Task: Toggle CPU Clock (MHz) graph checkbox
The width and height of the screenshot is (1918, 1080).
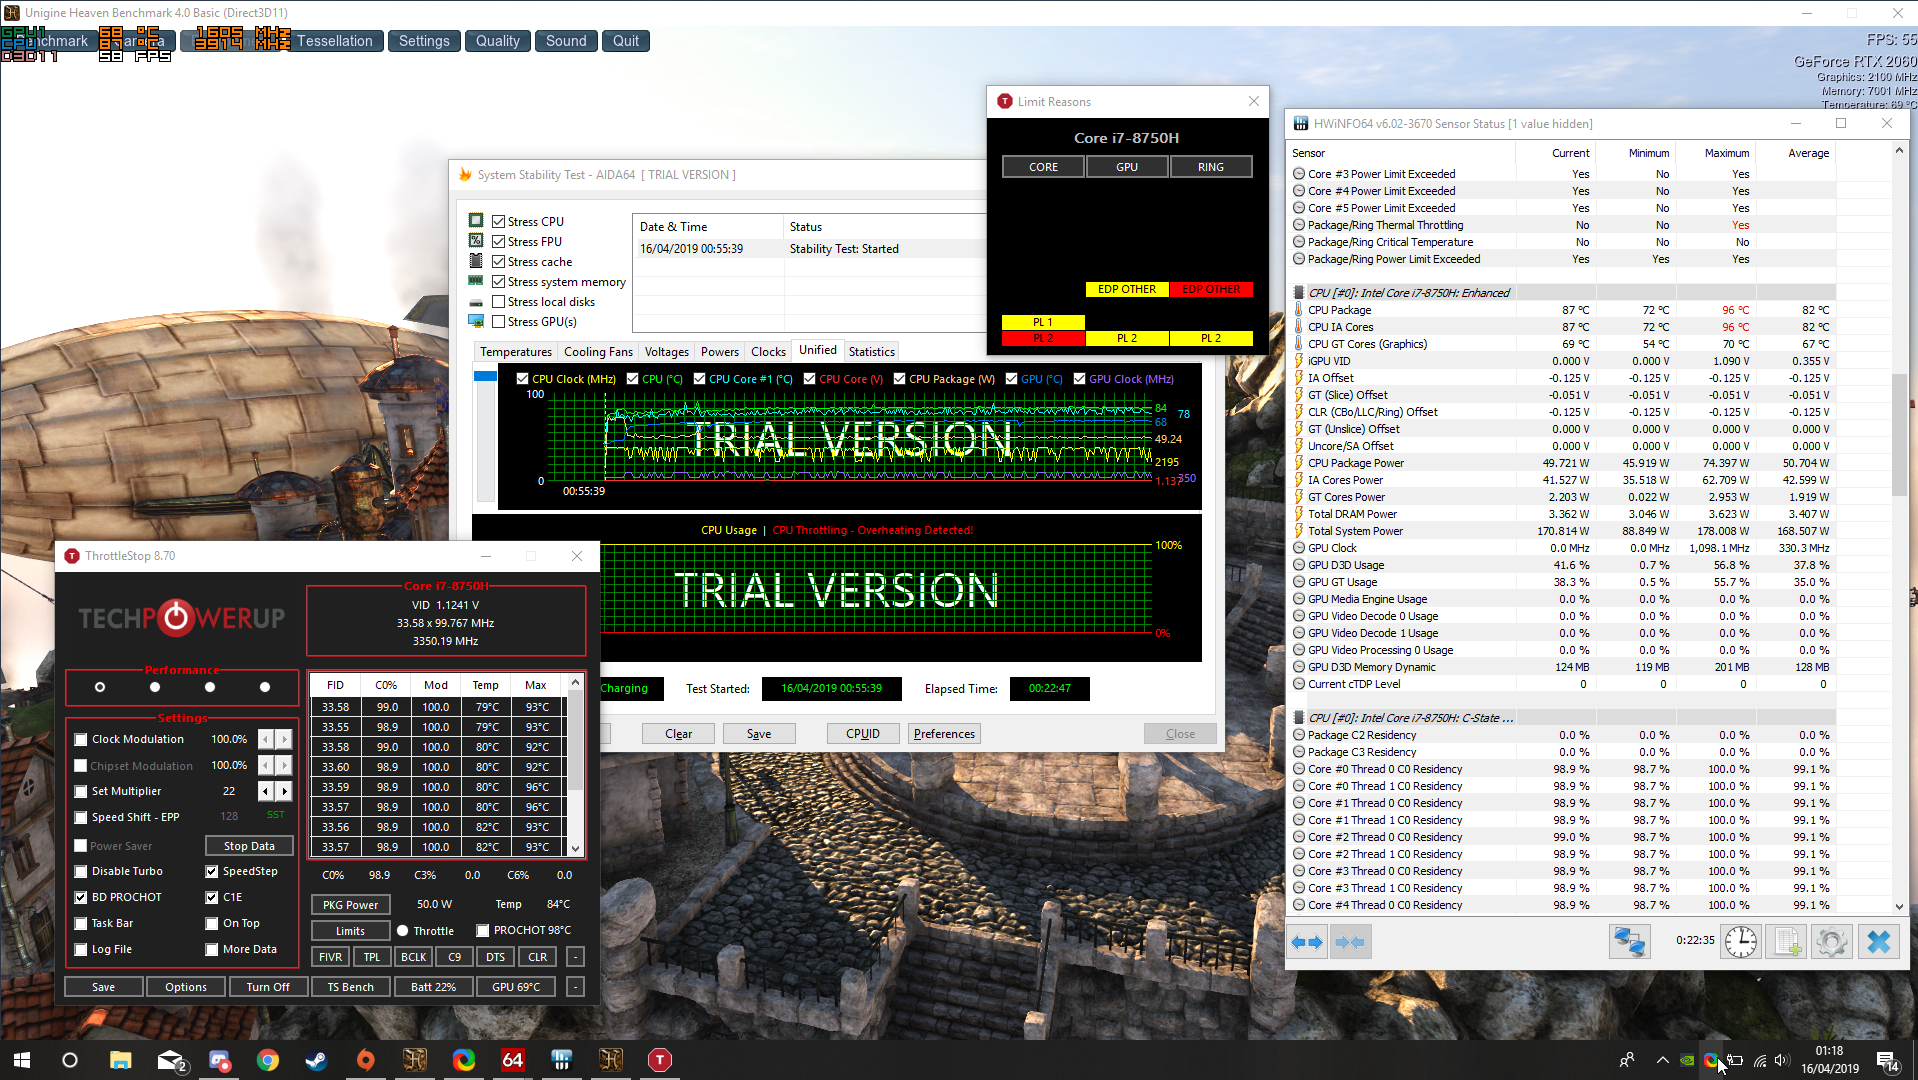Action: point(522,379)
